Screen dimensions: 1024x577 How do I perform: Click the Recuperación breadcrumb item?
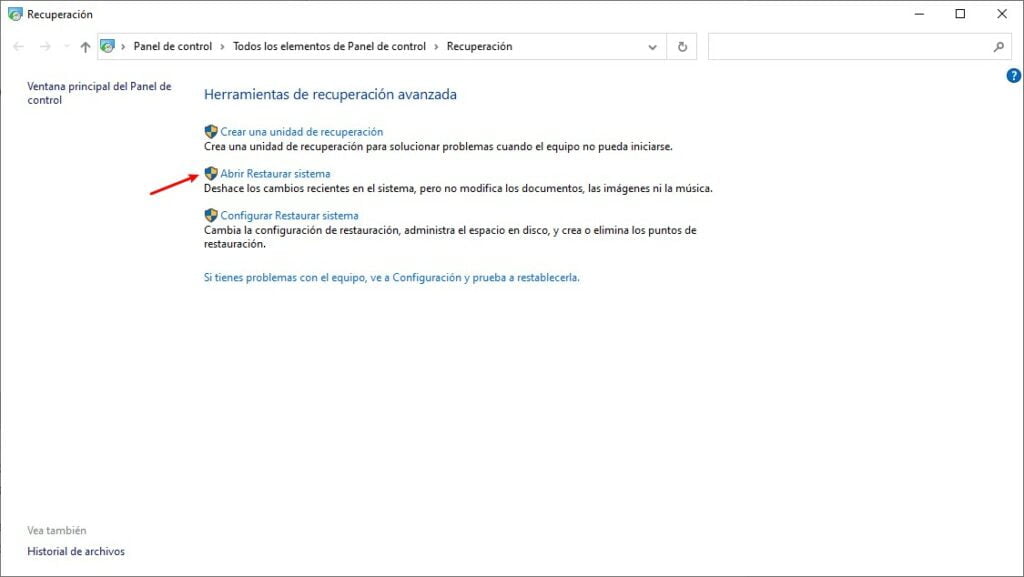point(479,46)
